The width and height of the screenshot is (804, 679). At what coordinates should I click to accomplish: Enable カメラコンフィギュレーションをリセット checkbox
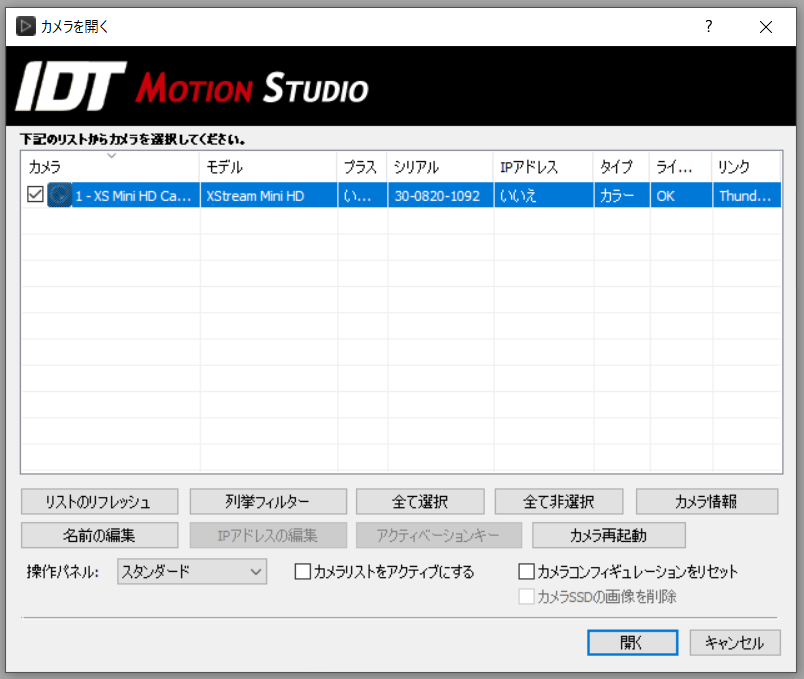coord(526,571)
